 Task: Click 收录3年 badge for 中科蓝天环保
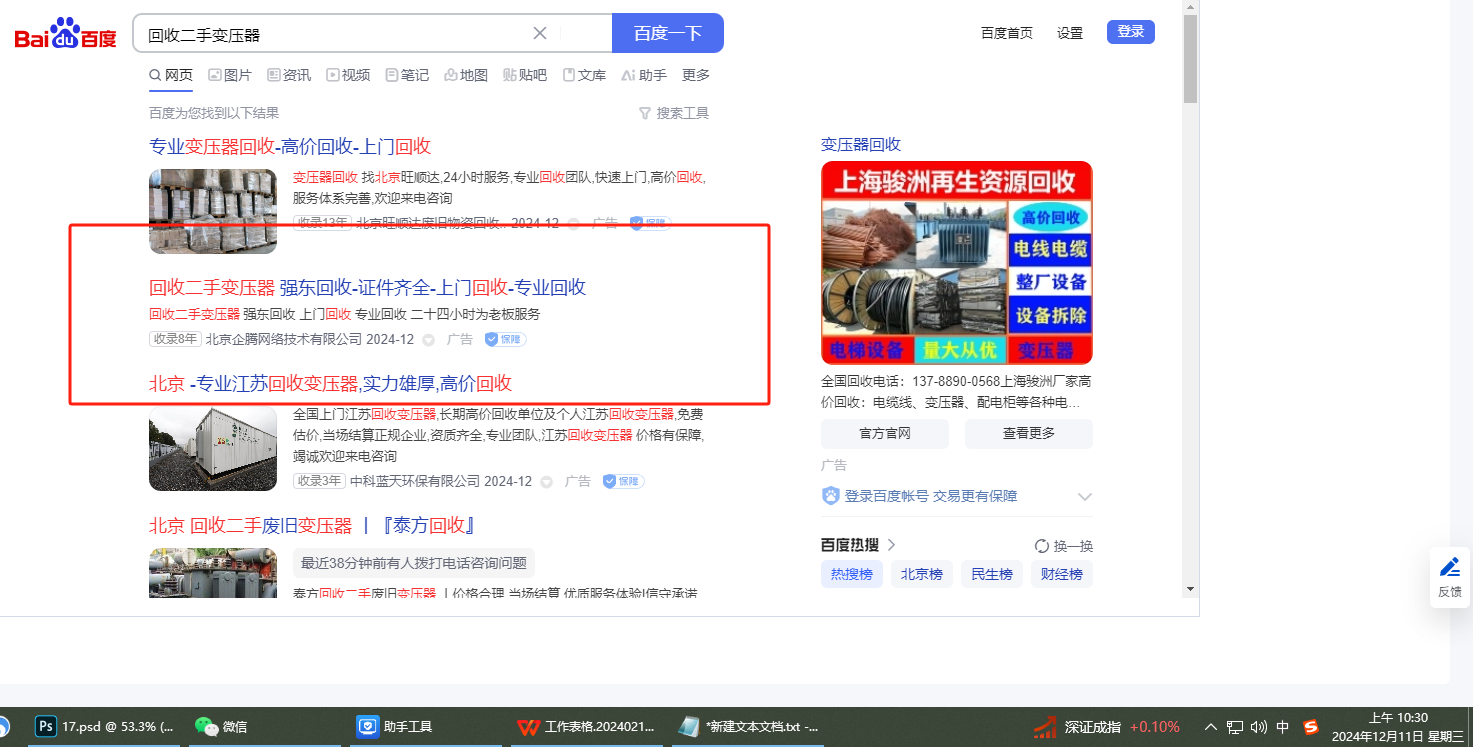click(x=319, y=481)
